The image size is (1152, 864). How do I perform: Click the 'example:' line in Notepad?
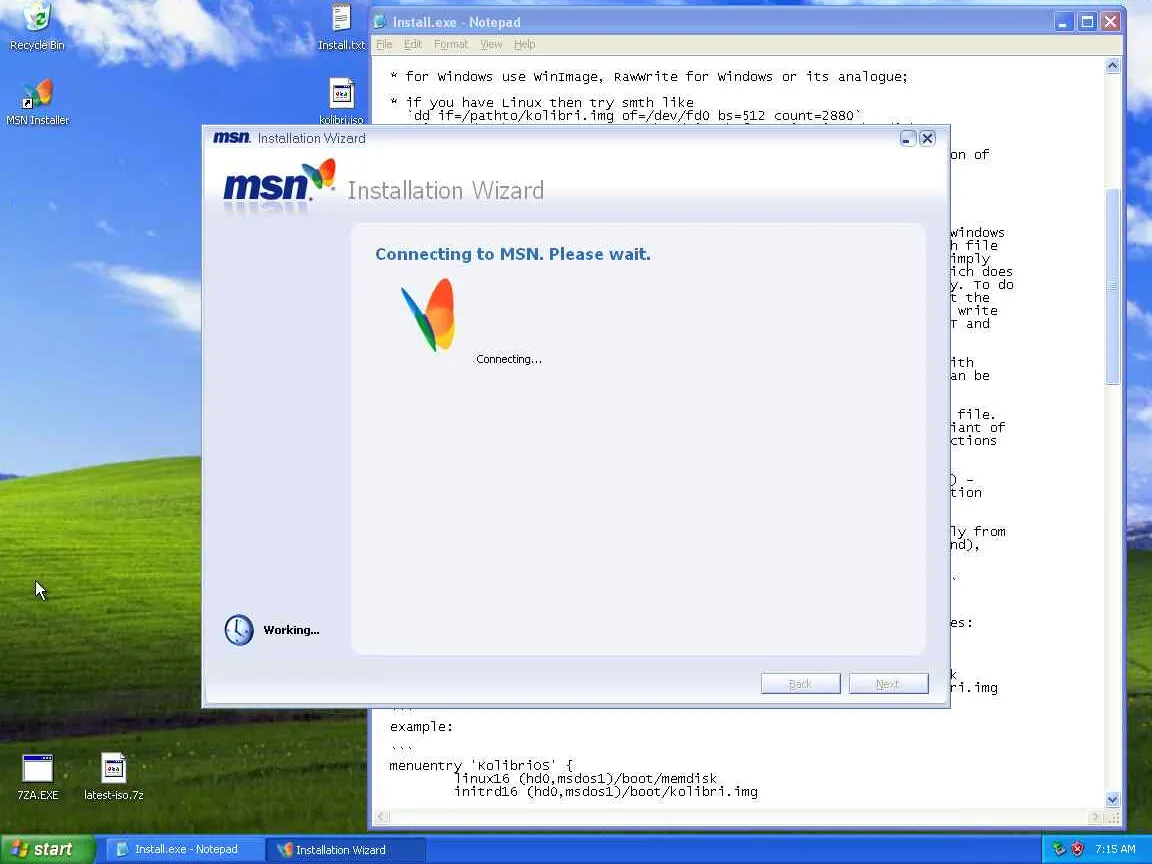[421, 727]
